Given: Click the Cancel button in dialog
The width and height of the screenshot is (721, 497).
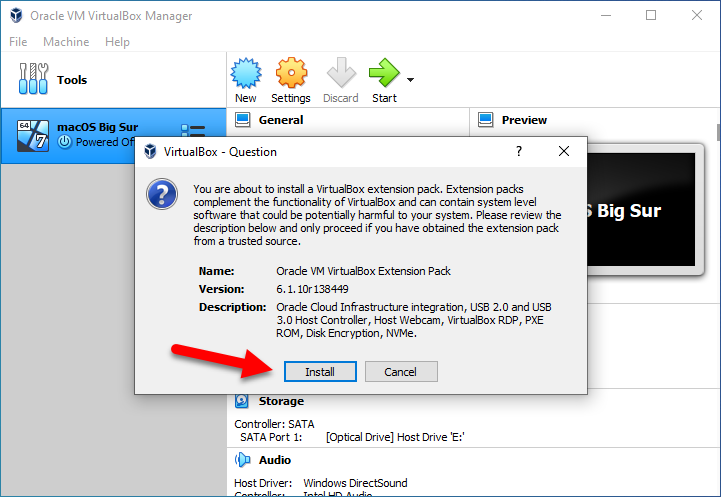Looking at the screenshot, I should coord(400,371).
